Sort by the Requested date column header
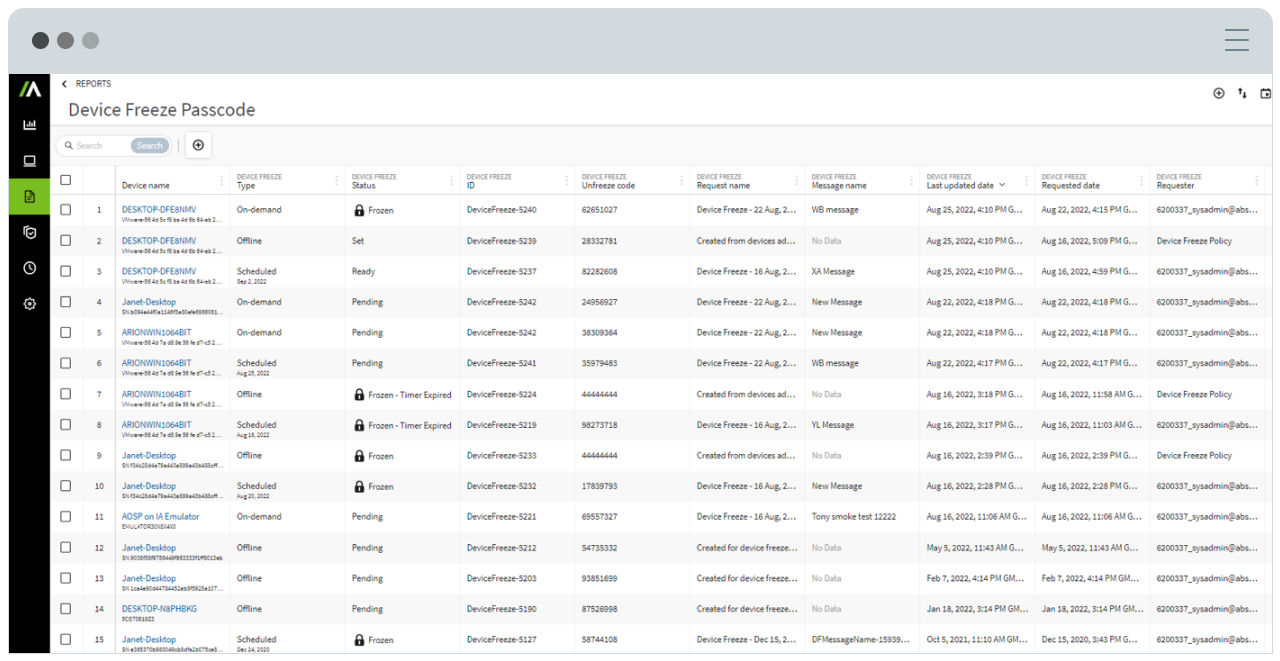 click(x=1071, y=185)
